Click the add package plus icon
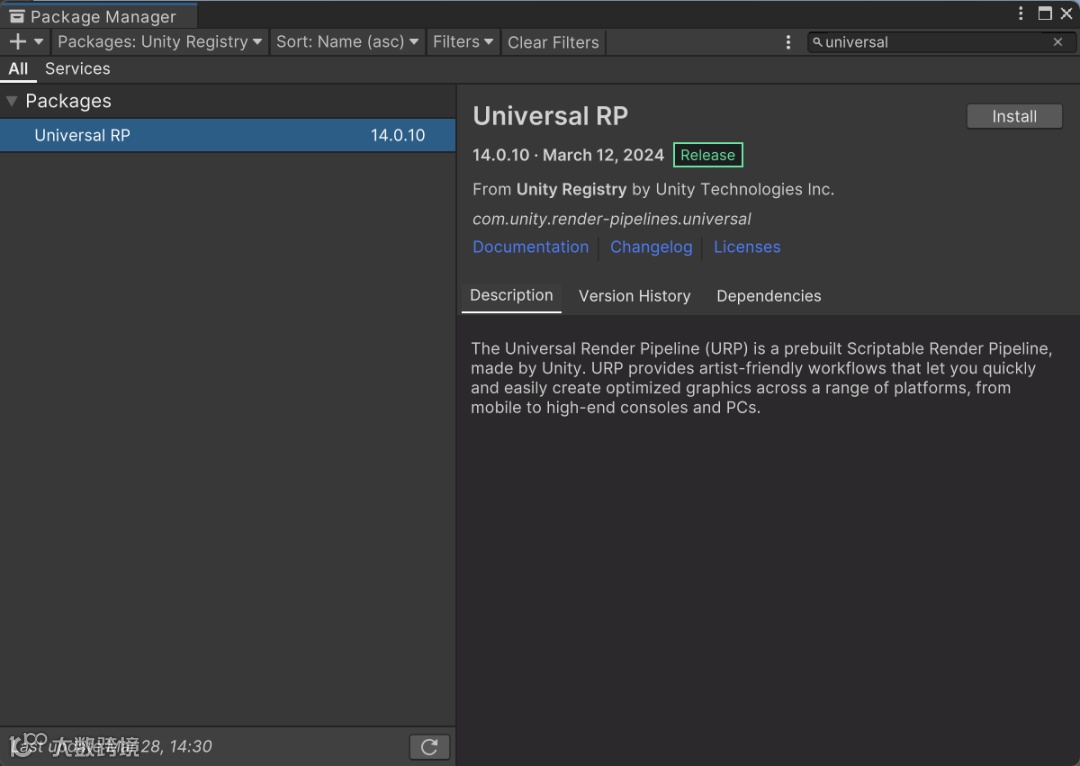The height and width of the screenshot is (766, 1080). click(17, 42)
